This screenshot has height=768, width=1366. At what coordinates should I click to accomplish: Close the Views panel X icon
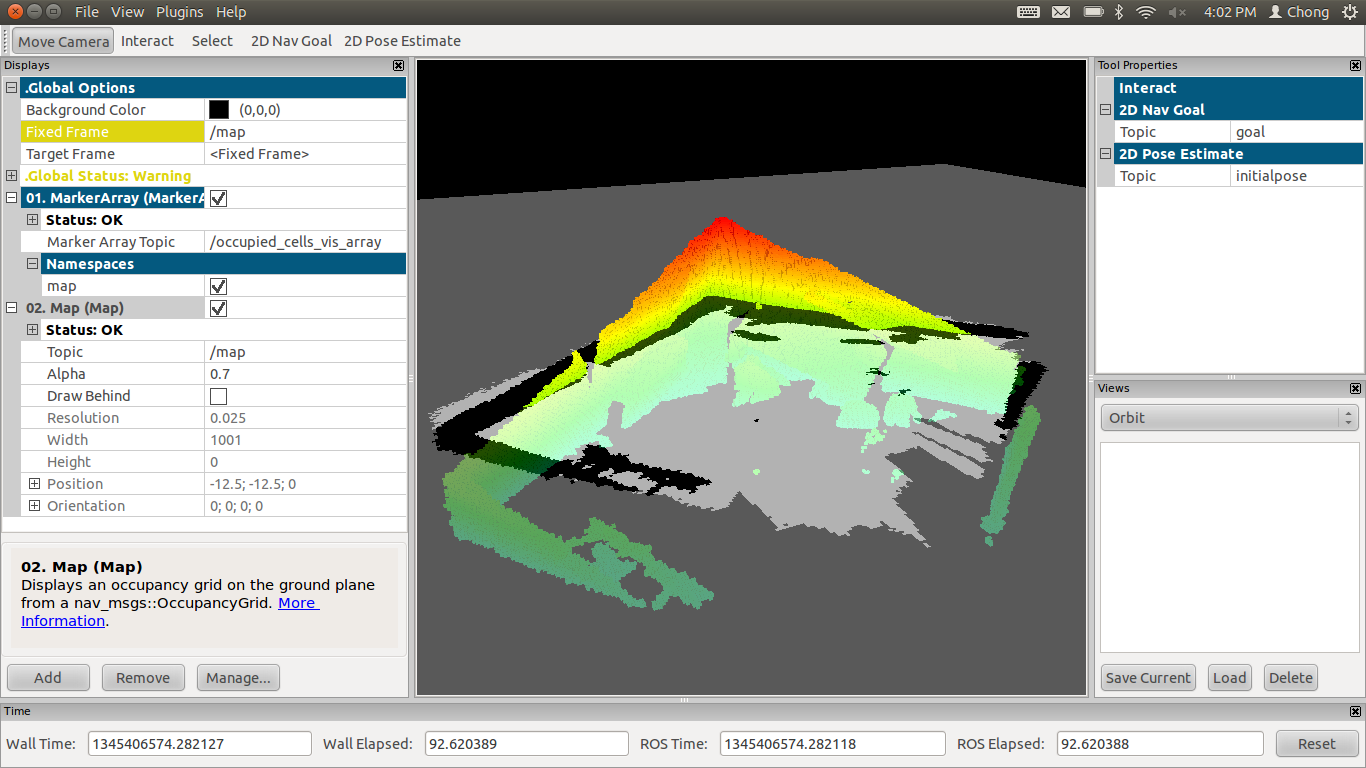coord(1355,388)
